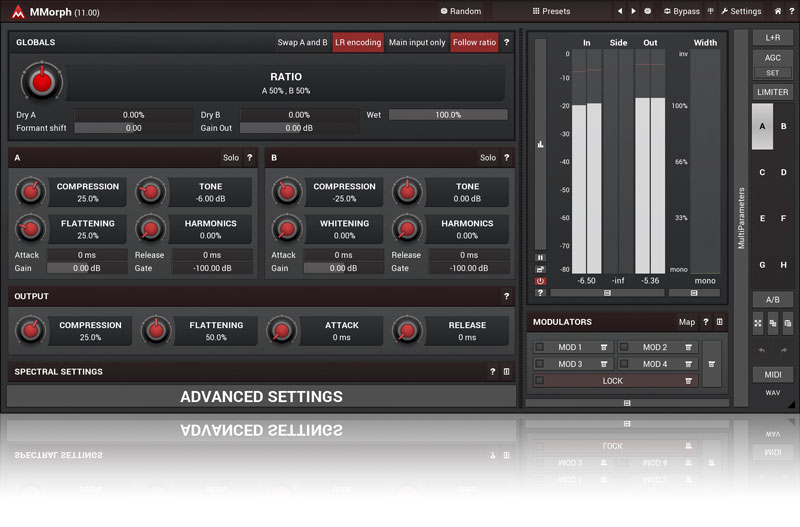The image size is (800, 527).
Task: Click the Wet 100.0% slider
Action: click(448, 115)
